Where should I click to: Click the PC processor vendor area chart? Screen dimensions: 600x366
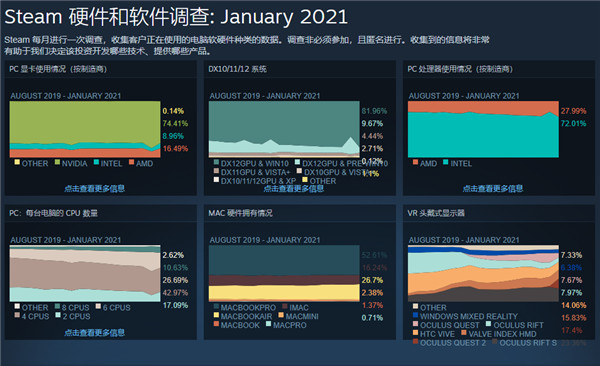(483, 129)
